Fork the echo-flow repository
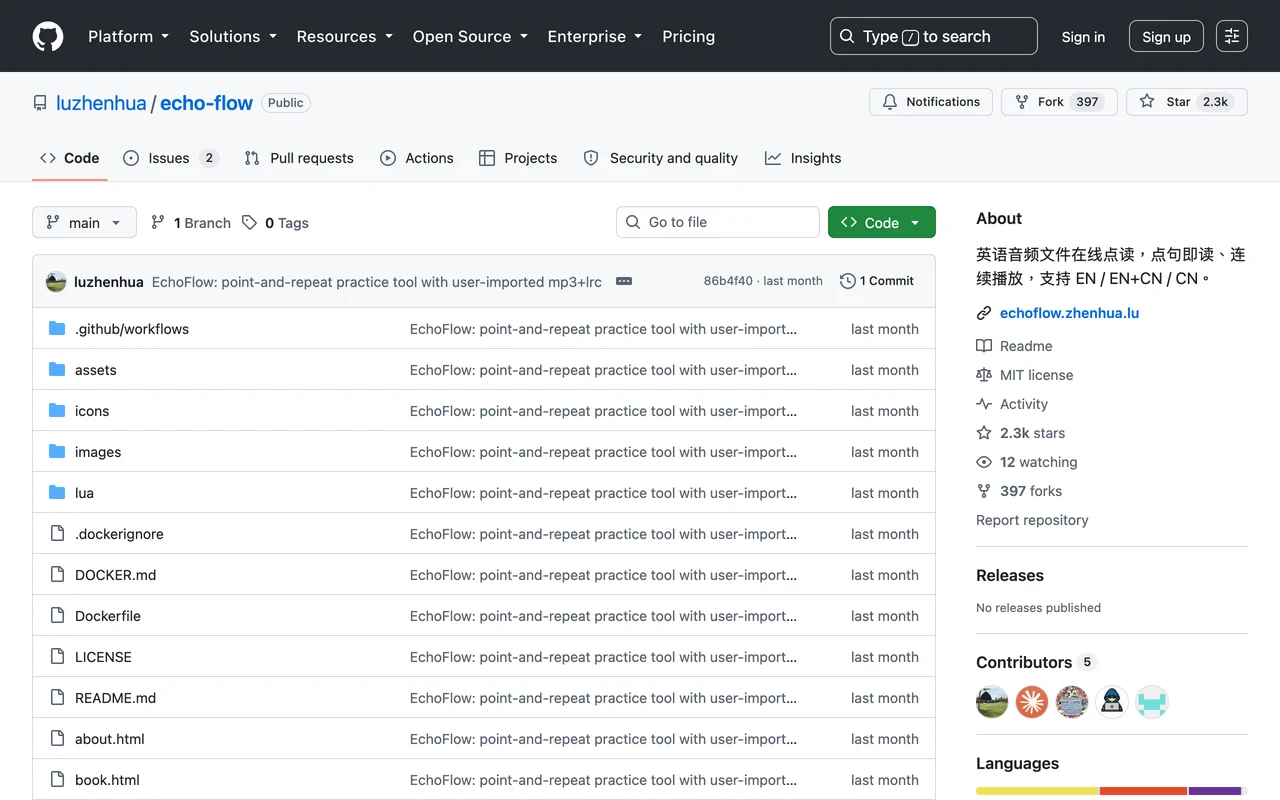The image size is (1280, 800). pyautogui.click(x=1059, y=102)
